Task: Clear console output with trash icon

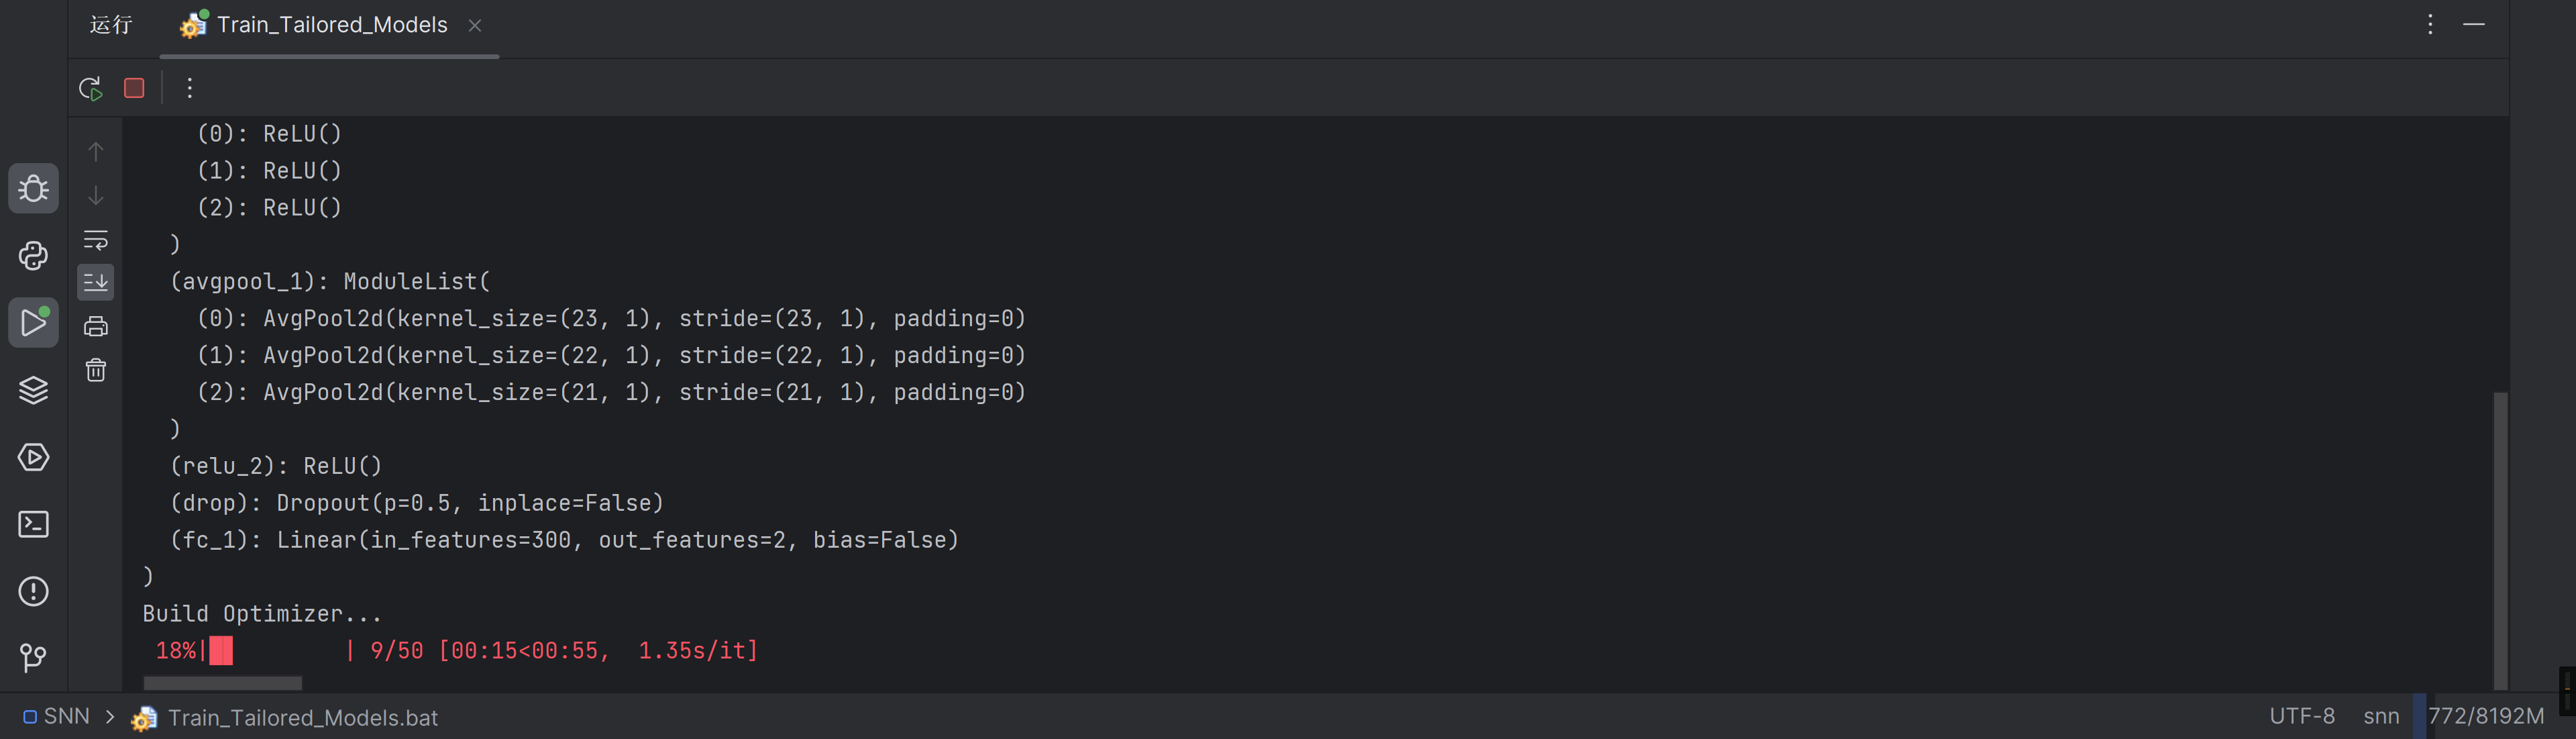Action: [x=96, y=370]
